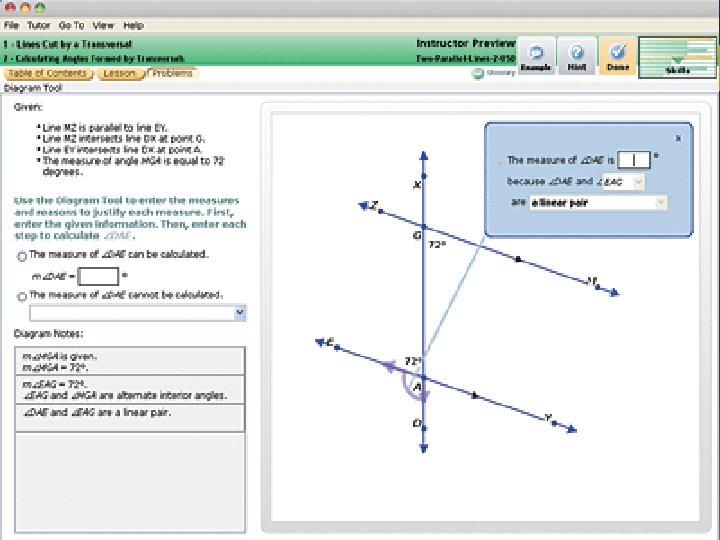Viewport: 720px width, 540px height.
Task: Open the Glossary icon
Action: tap(478, 73)
